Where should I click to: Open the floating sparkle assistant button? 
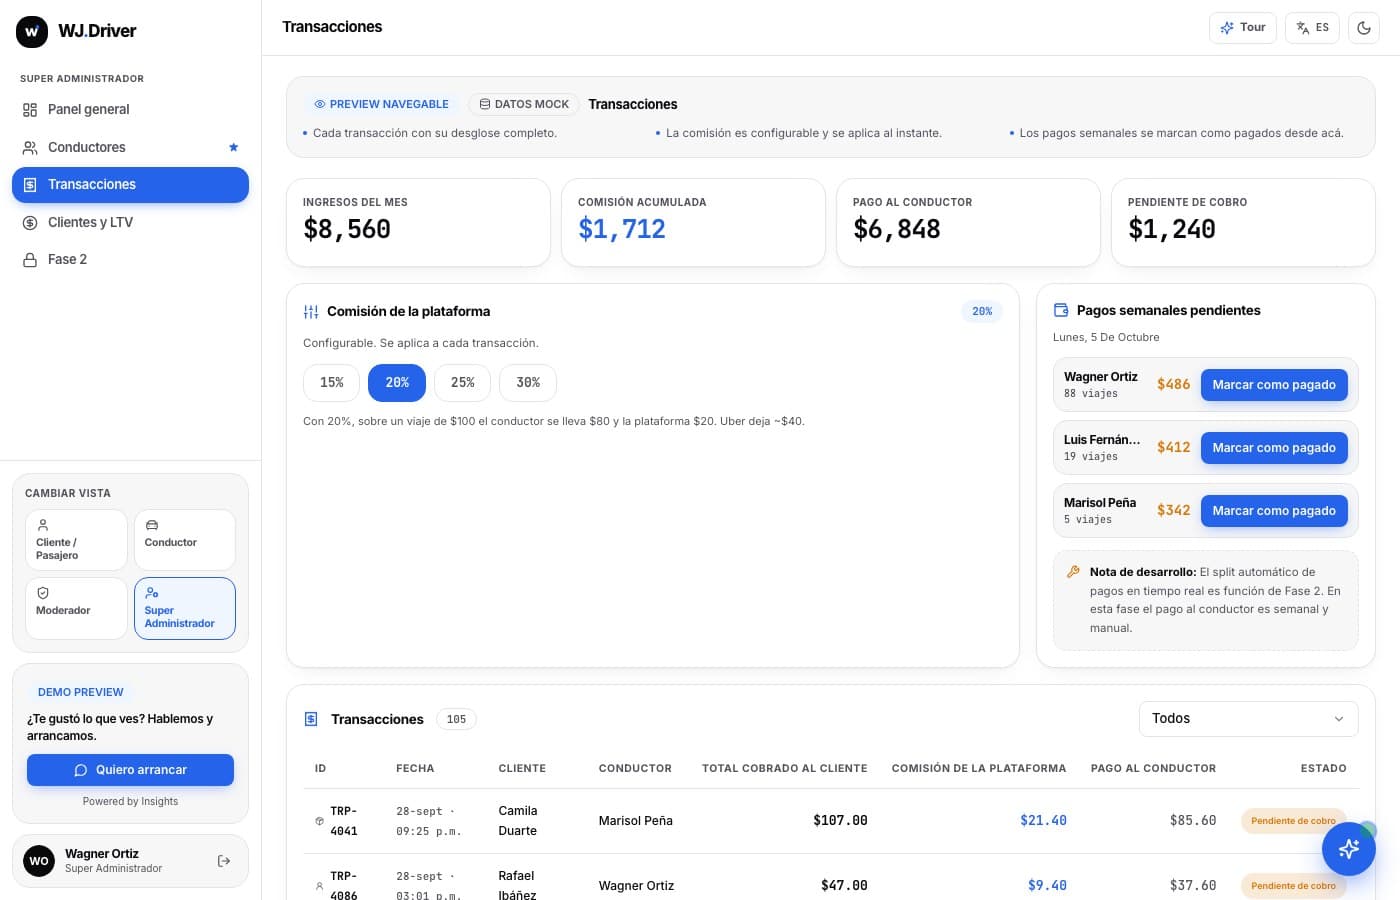click(1348, 849)
